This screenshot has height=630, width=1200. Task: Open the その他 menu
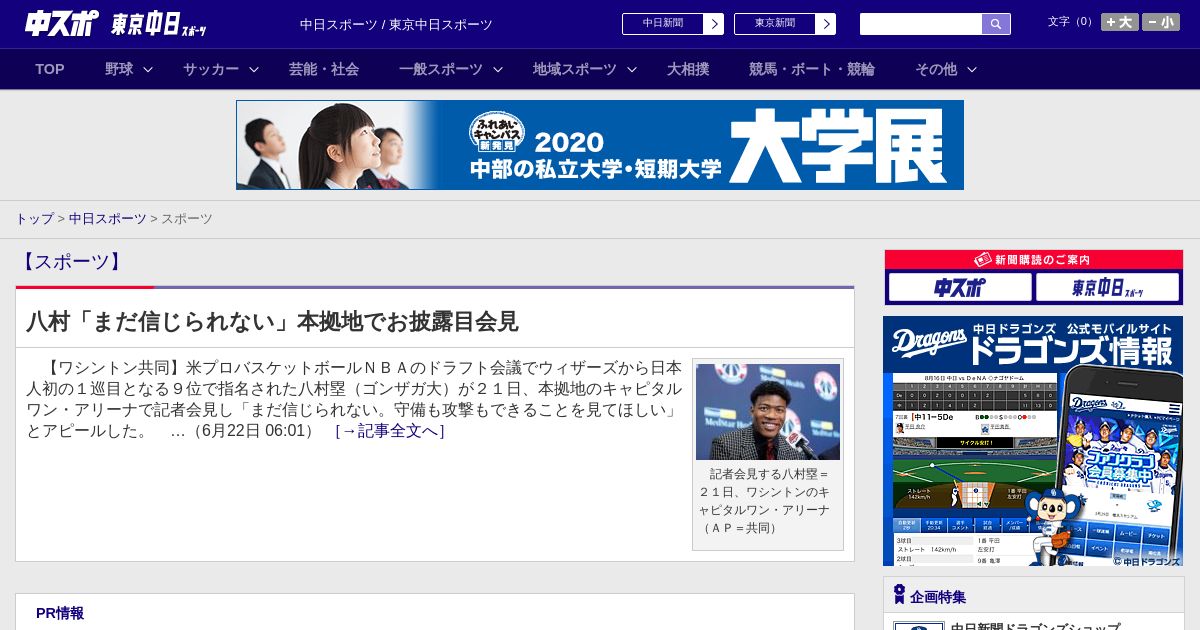point(936,69)
